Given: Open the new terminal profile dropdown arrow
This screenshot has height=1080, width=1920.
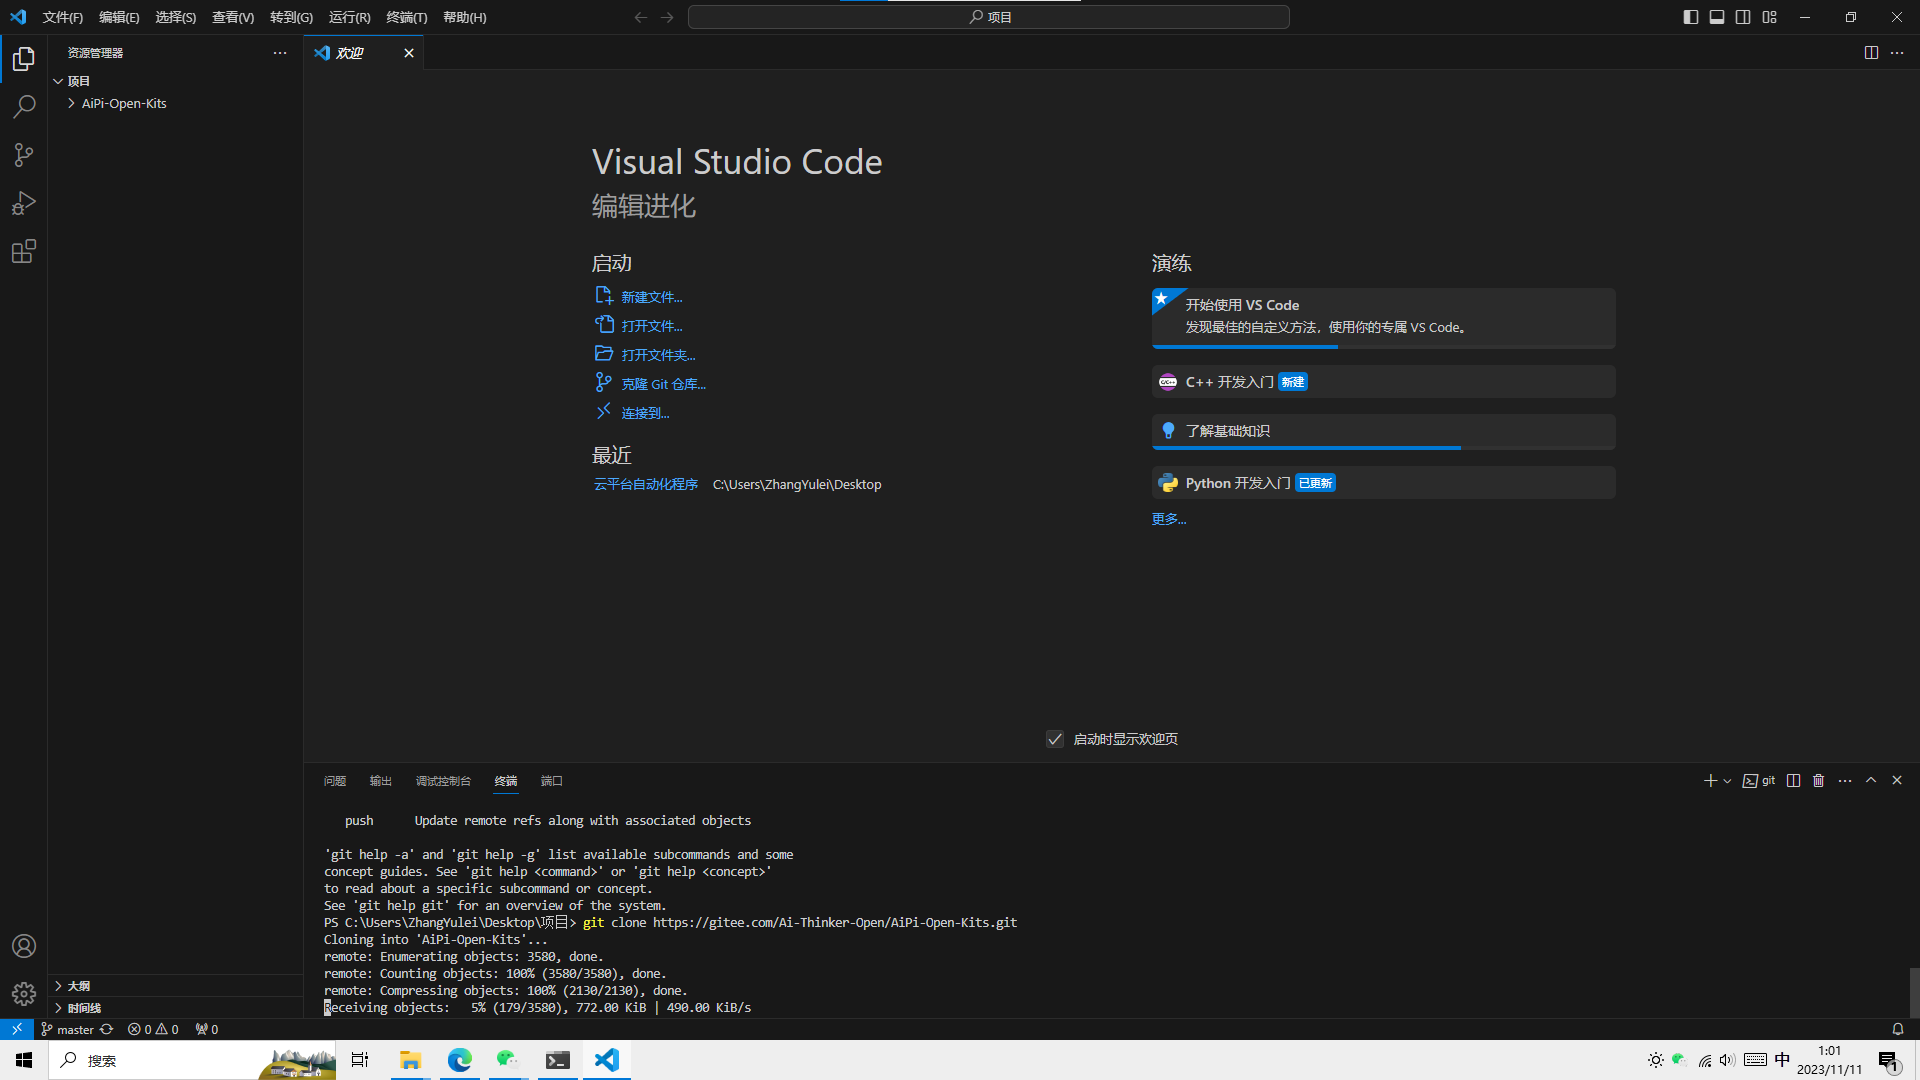Looking at the screenshot, I should coord(1727,781).
